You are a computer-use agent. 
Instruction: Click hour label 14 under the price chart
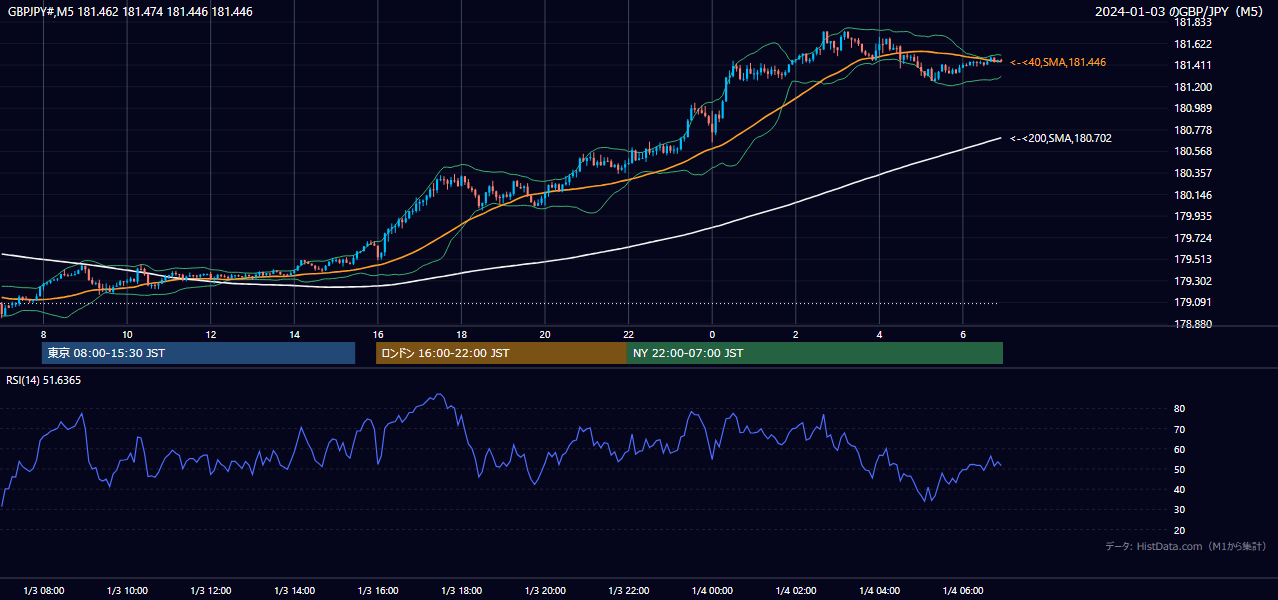pyautogui.click(x=294, y=334)
